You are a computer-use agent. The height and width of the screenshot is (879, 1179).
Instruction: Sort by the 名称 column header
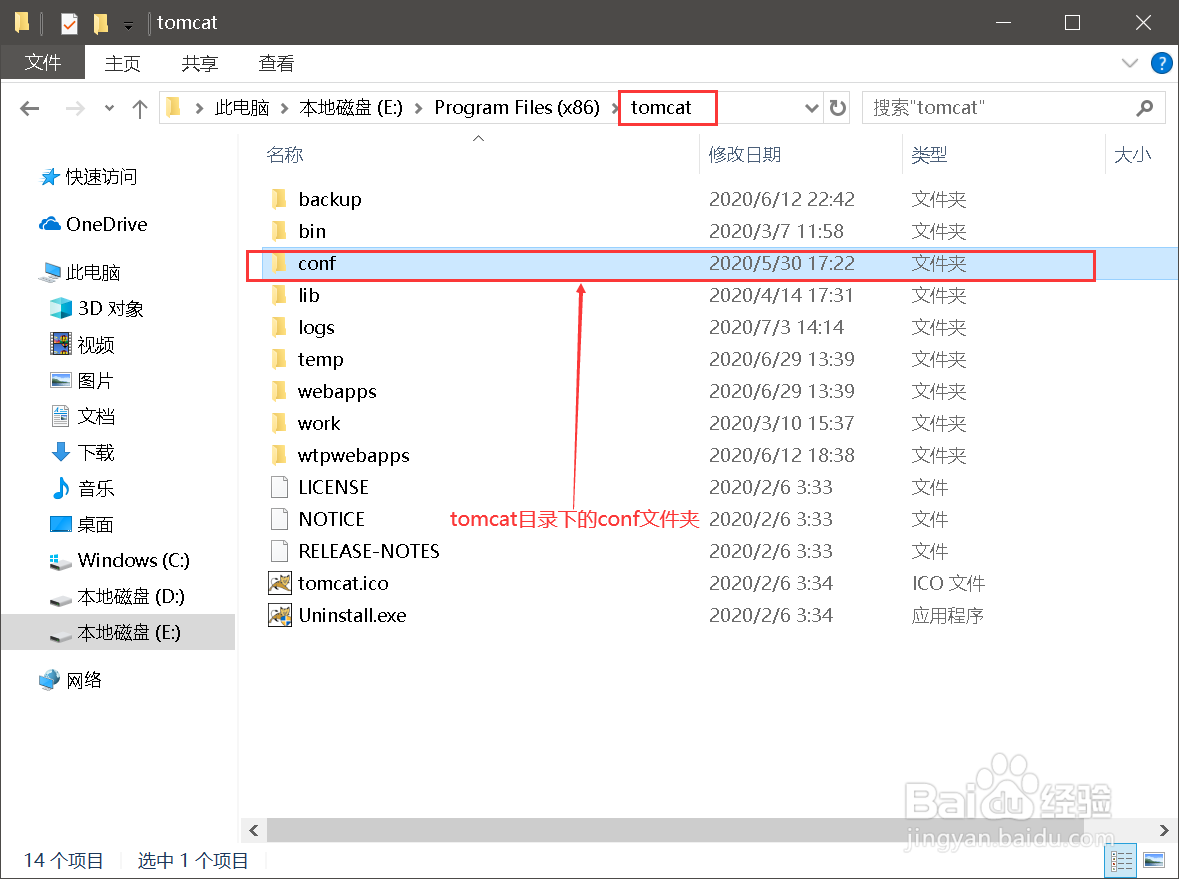[x=285, y=155]
